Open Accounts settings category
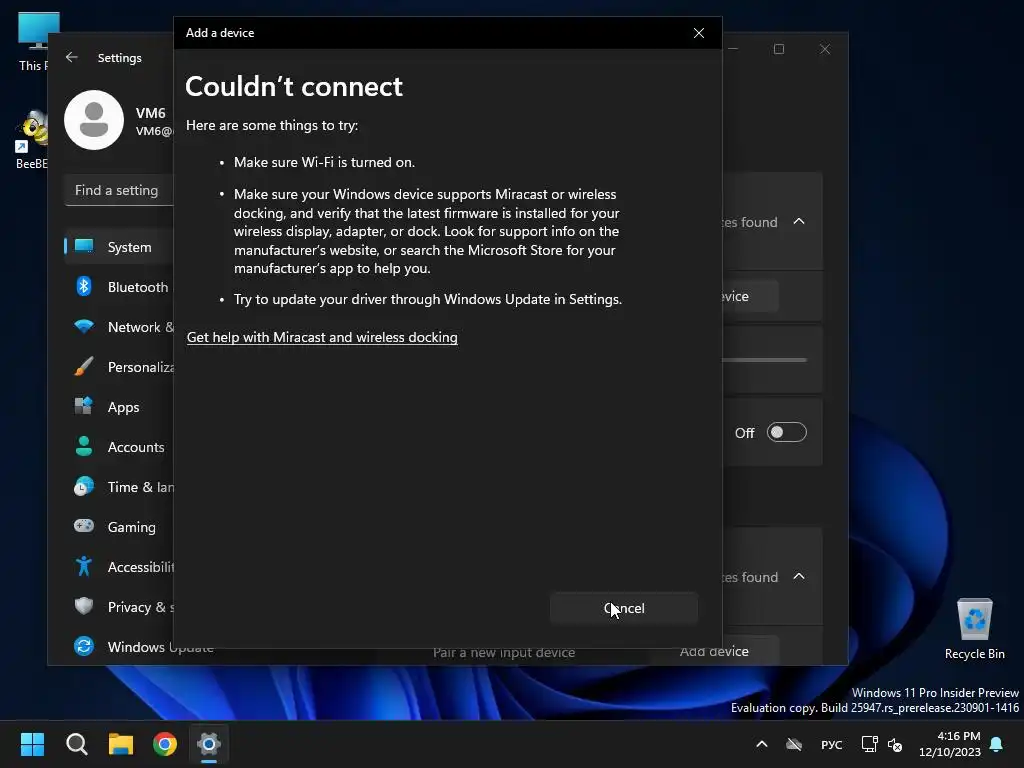 click(120, 447)
